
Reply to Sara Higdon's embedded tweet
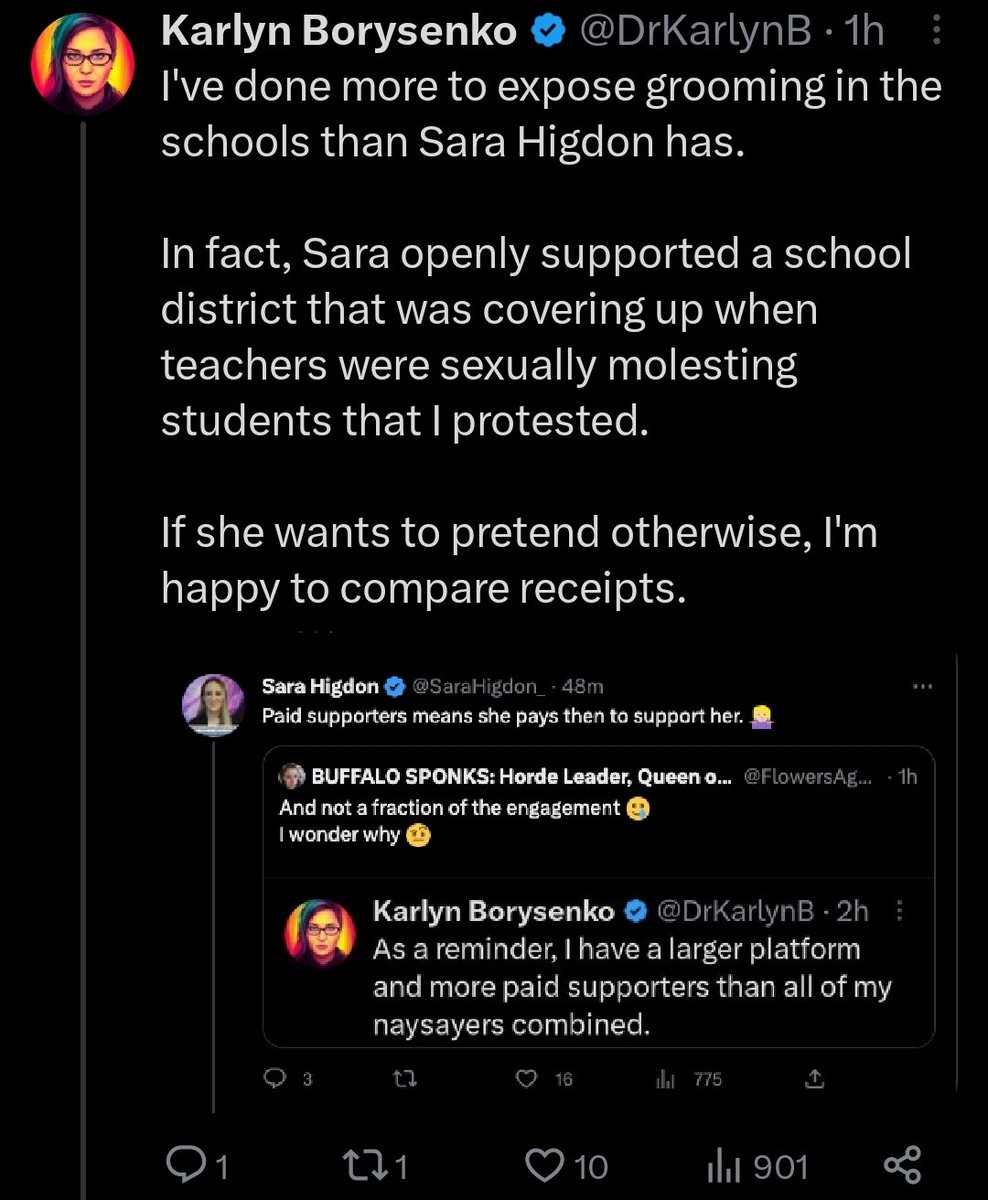click(x=274, y=1079)
